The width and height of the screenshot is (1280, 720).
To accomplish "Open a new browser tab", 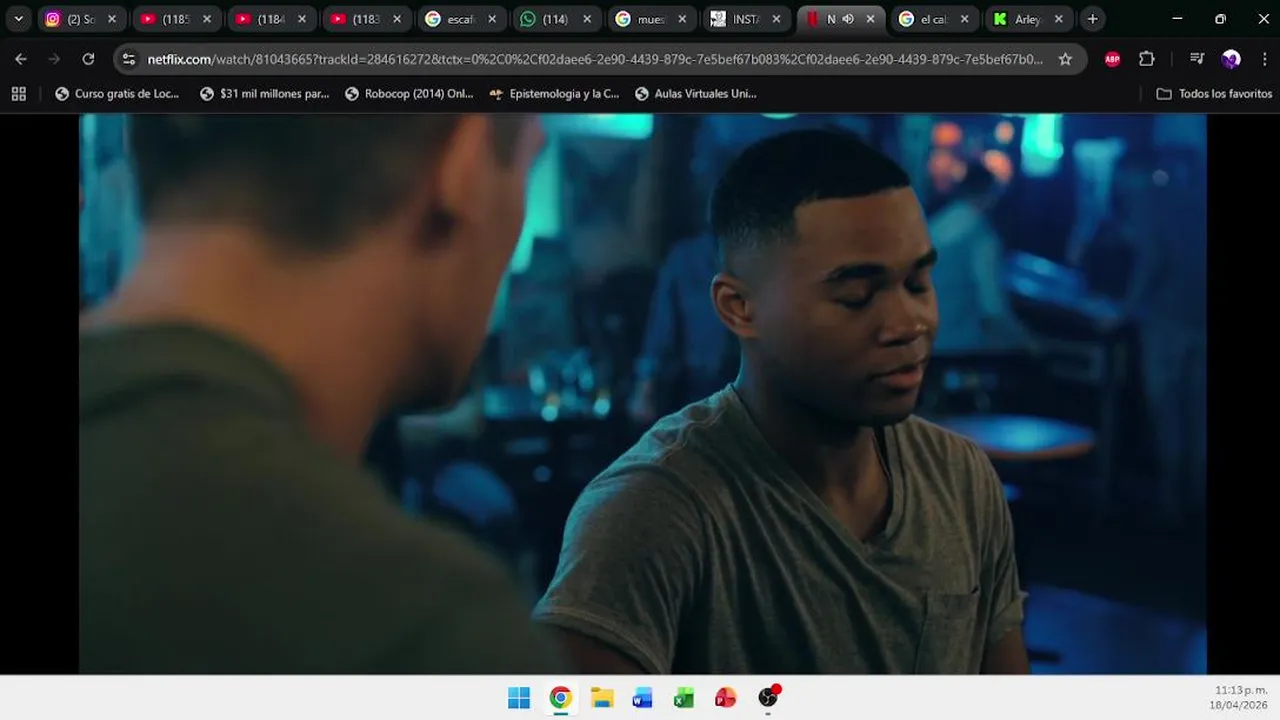I will click(x=1092, y=19).
